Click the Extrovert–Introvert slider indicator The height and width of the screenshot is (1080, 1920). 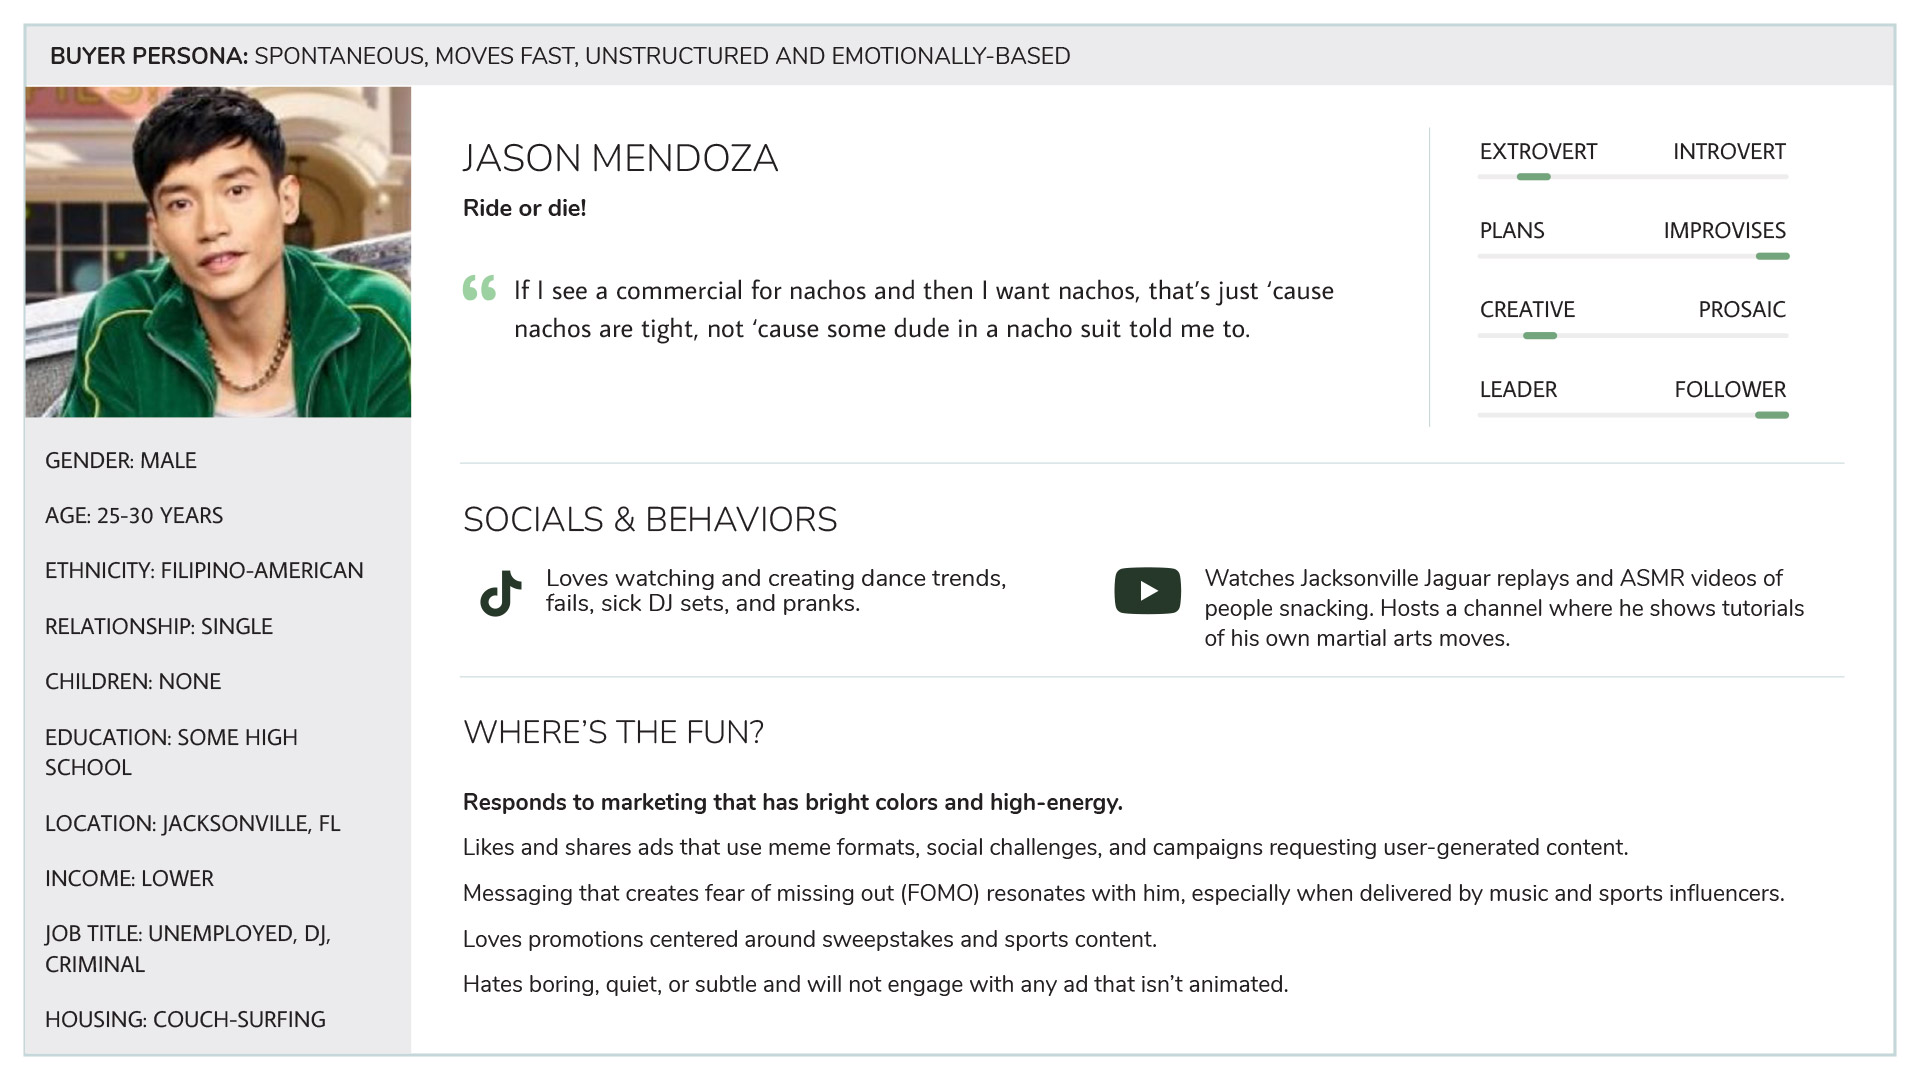coord(1533,177)
